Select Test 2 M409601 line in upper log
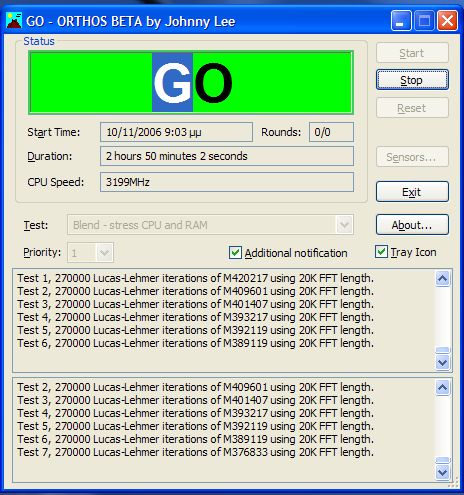 [x=196, y=291]
